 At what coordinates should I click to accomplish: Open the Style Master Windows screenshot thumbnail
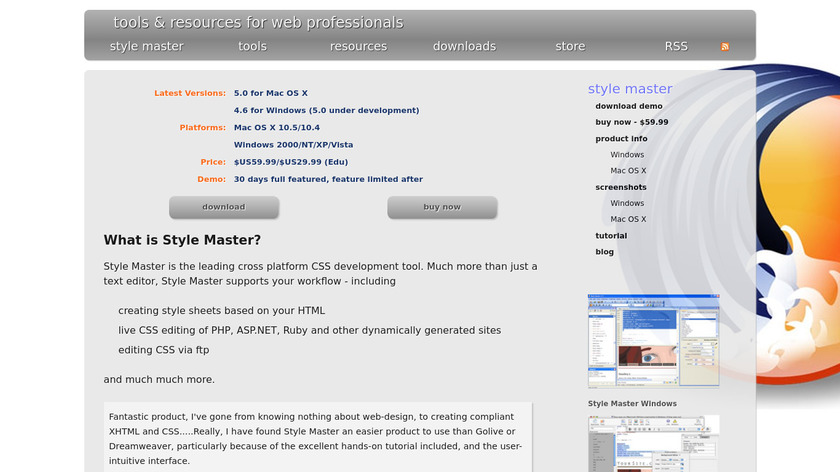[x=654, y=341]
